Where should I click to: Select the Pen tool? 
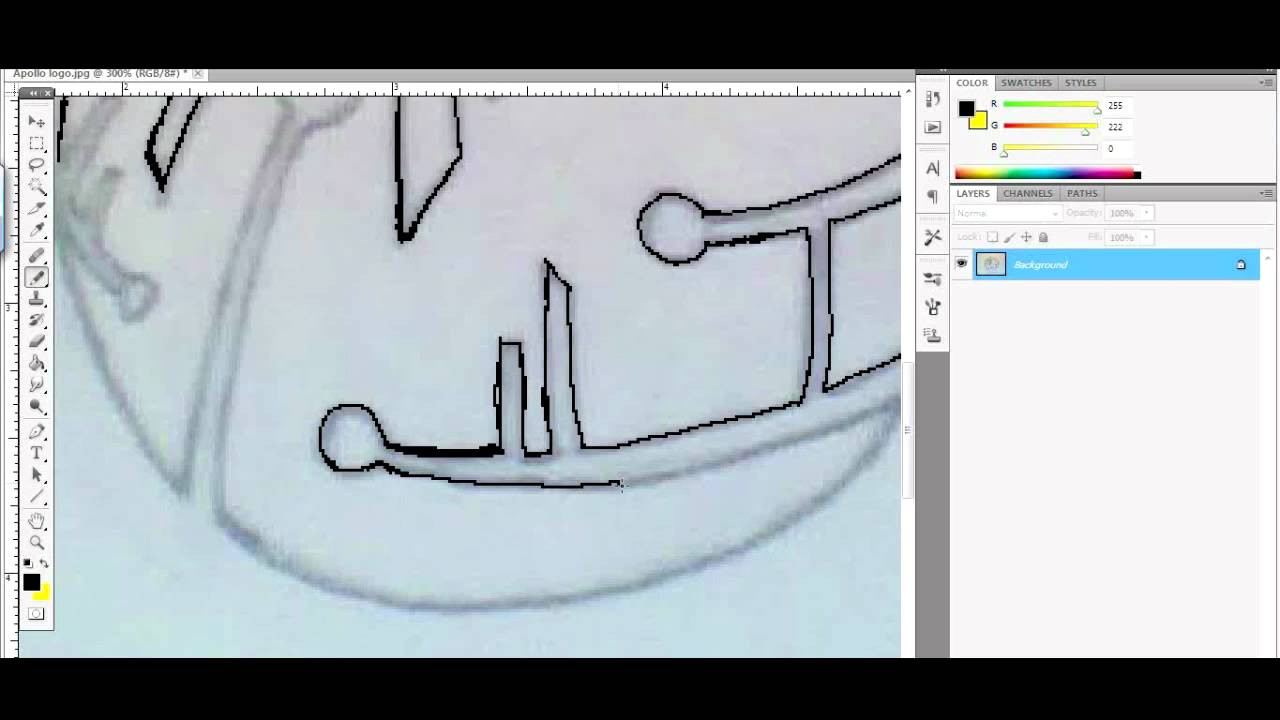(x=37, y=432)
